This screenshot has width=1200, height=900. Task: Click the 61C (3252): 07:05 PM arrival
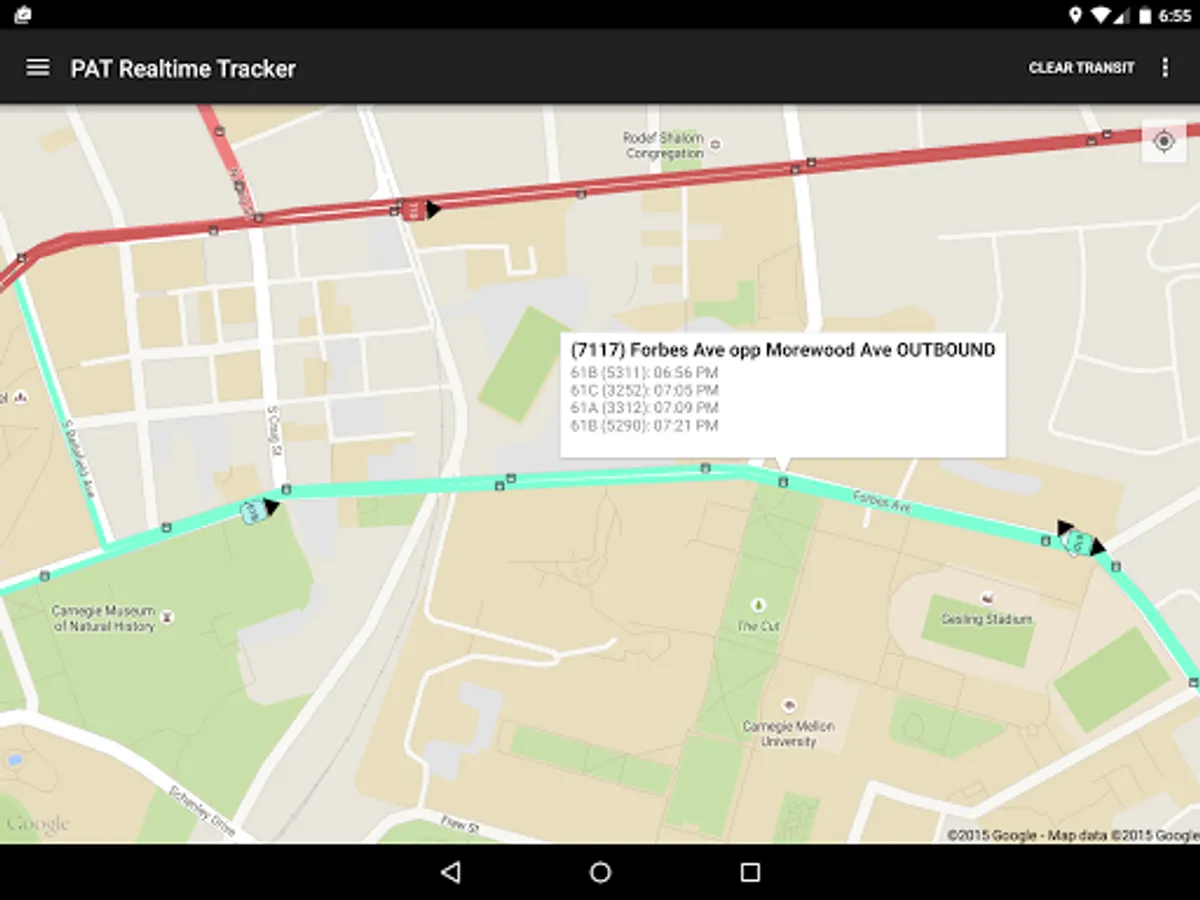[x=644, y=390]
